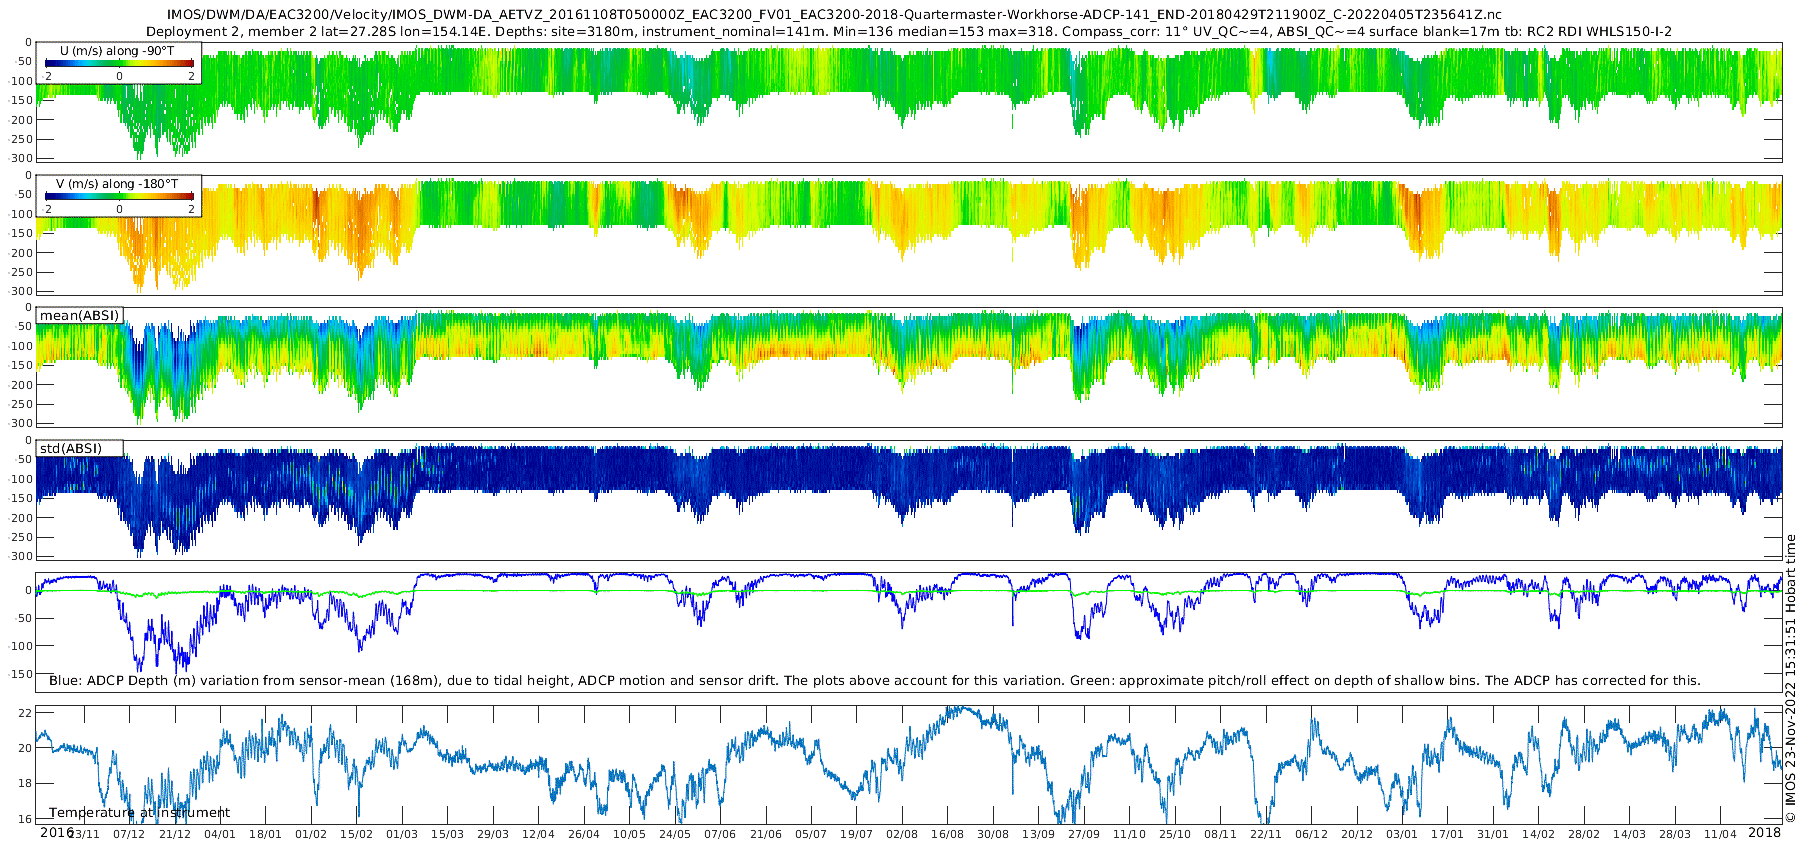Click the '21/06' date tick label
The width and height of the screenshot is (1800, 850).
pos(766,834)
